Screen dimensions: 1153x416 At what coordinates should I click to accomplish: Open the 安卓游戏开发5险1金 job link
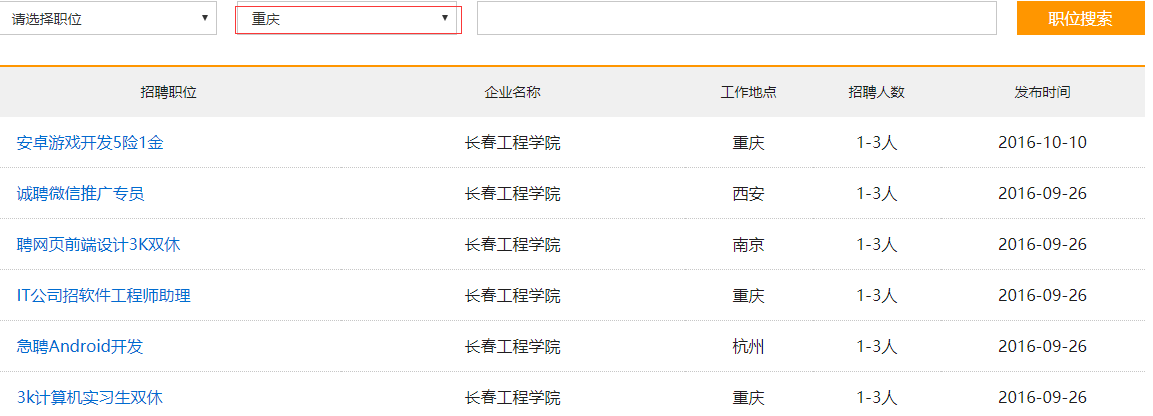pos(90,142)
